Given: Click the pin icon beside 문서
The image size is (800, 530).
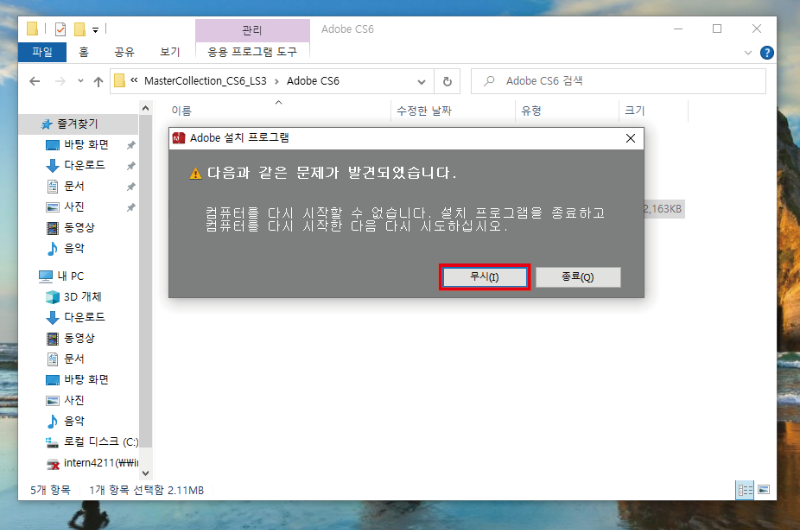Looking at the screenshot, I should [131, 187].
